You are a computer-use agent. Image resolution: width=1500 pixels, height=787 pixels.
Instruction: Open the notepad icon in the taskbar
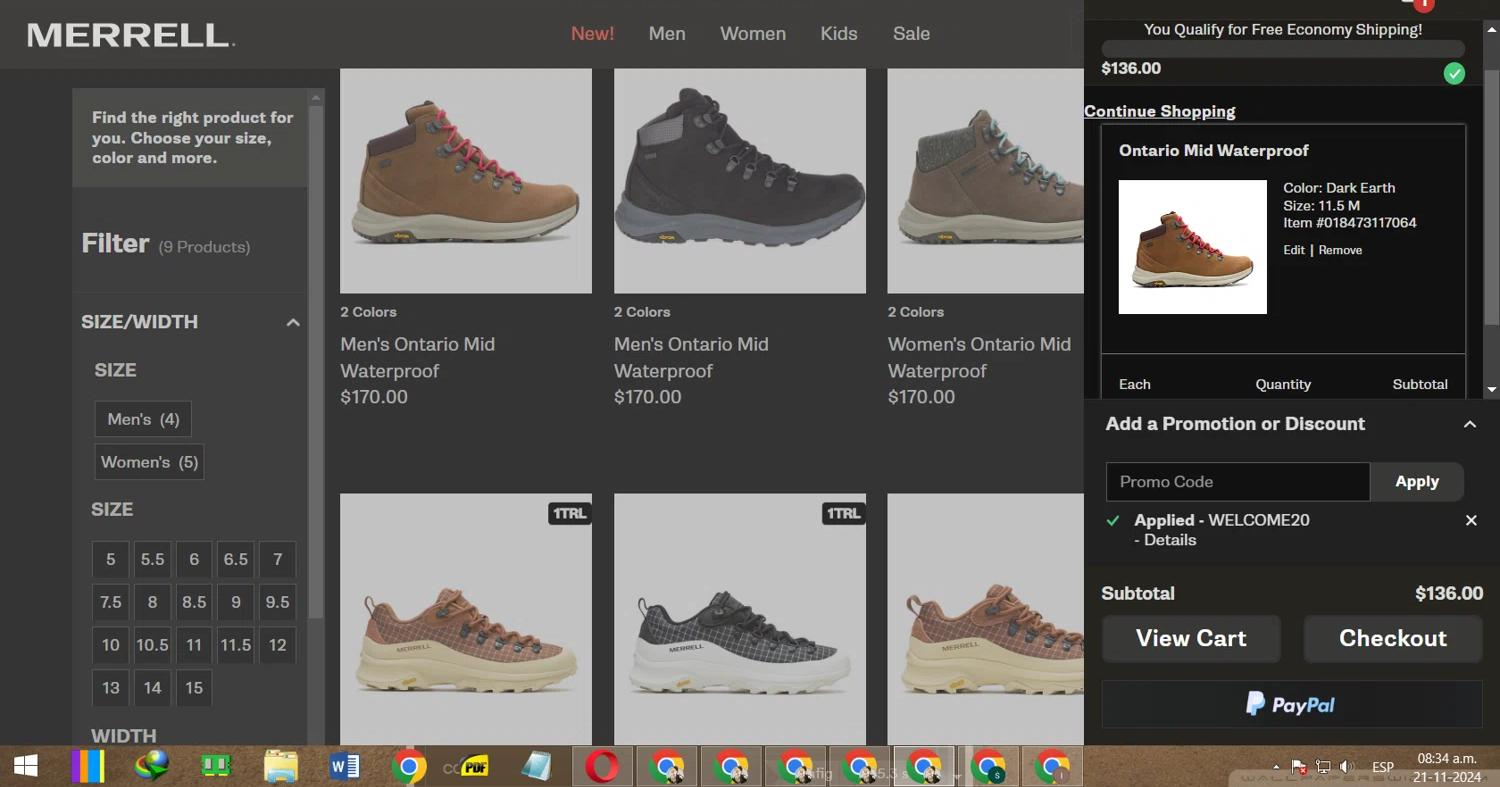point(537,767)
